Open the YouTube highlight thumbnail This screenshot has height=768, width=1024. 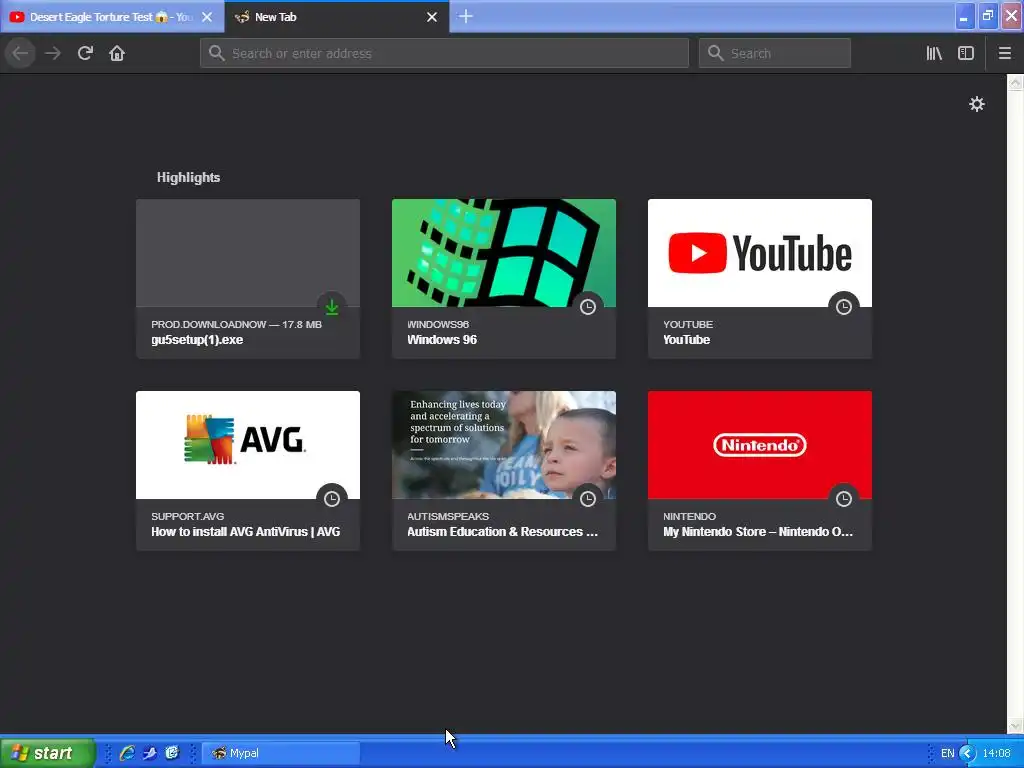click(x=760, y=253)
